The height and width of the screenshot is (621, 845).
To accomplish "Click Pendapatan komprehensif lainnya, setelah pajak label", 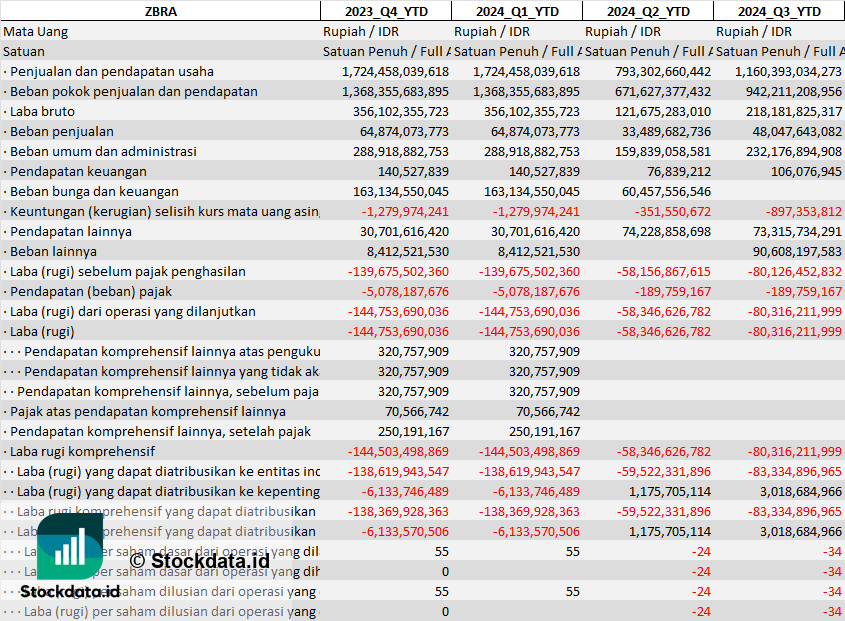I will (x=160, y=431).
